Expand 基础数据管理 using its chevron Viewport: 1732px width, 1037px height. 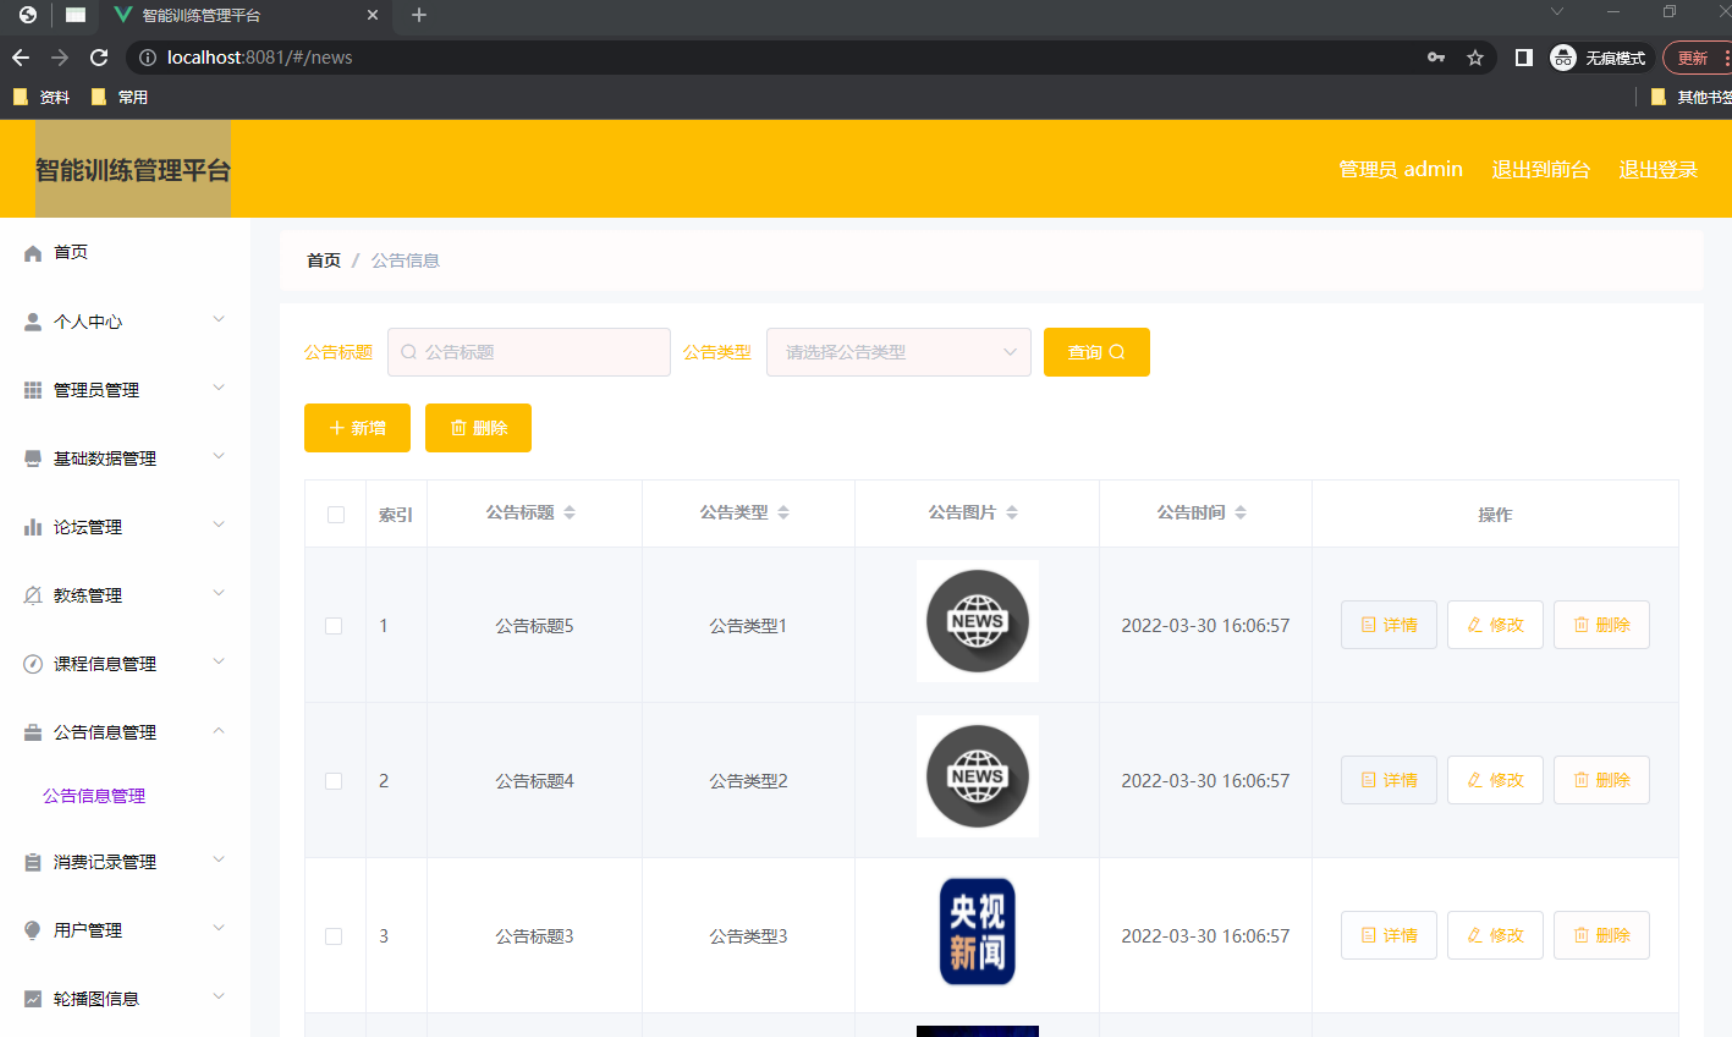(x=219, y=457)
